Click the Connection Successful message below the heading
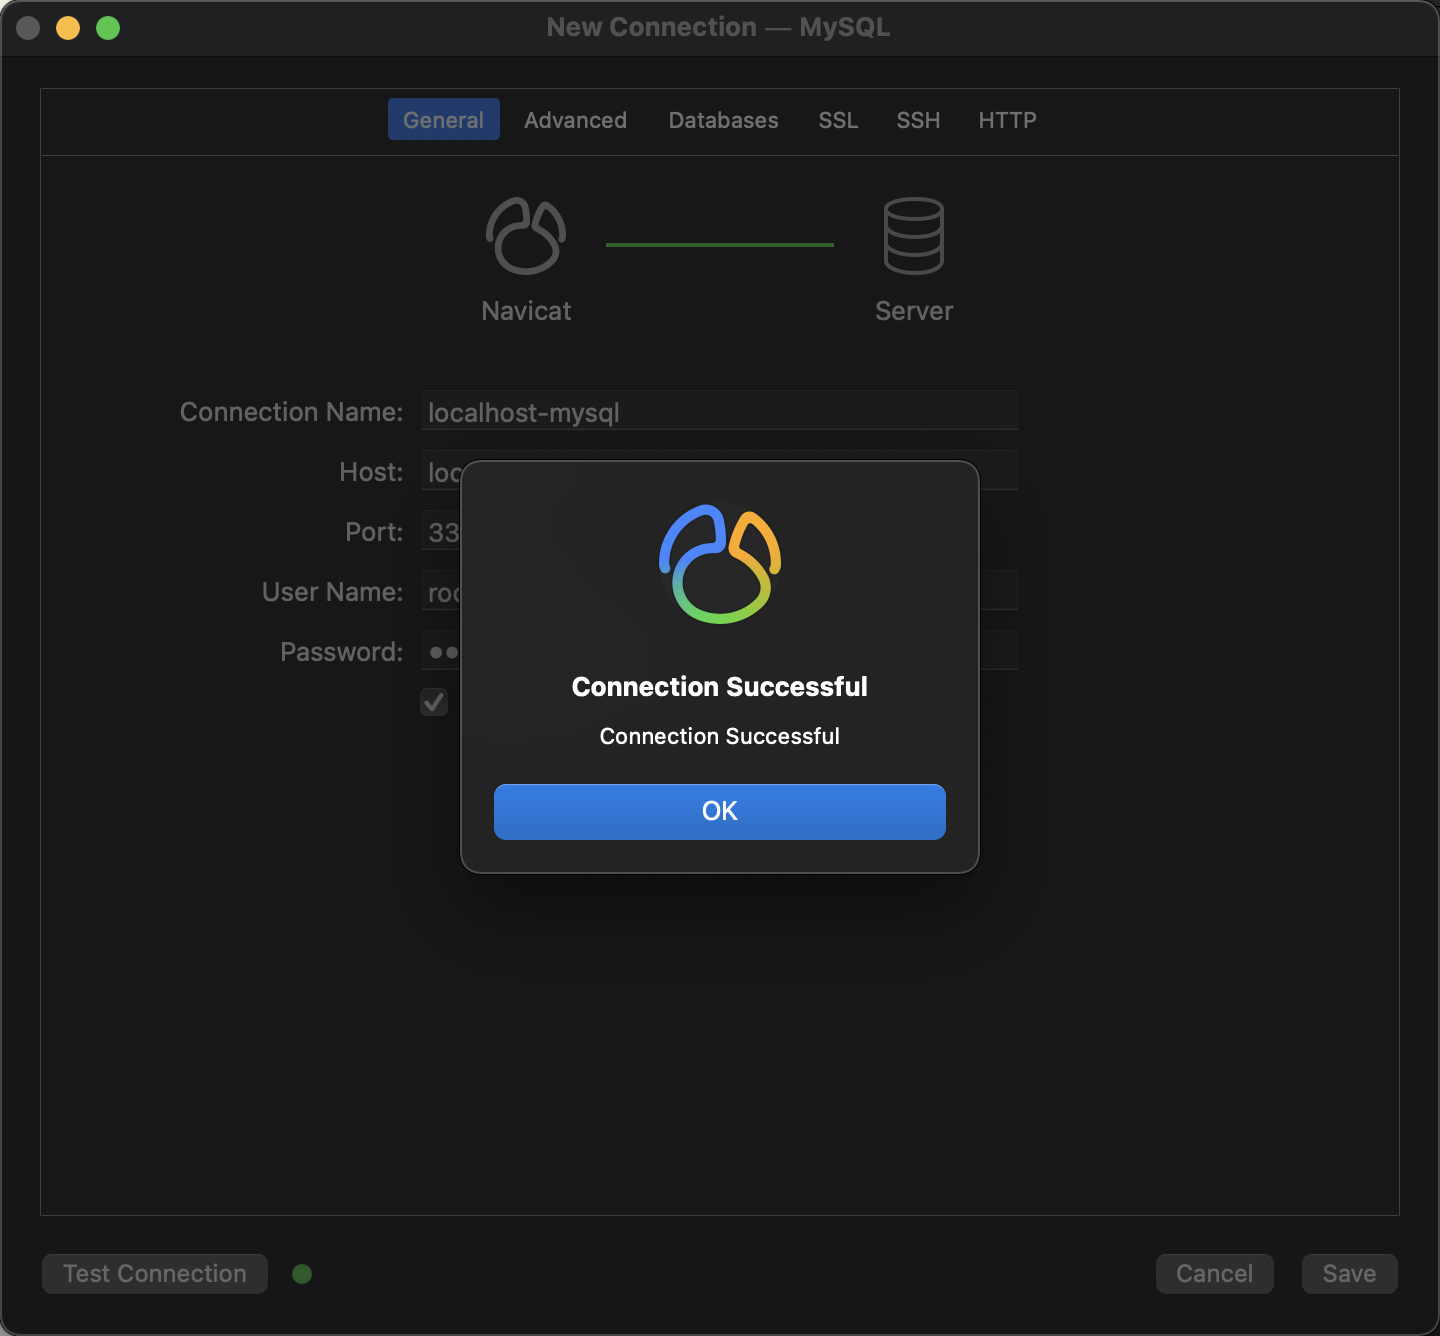The image size is (1440, 1336). pyautogui.click(x=720, y=737)
